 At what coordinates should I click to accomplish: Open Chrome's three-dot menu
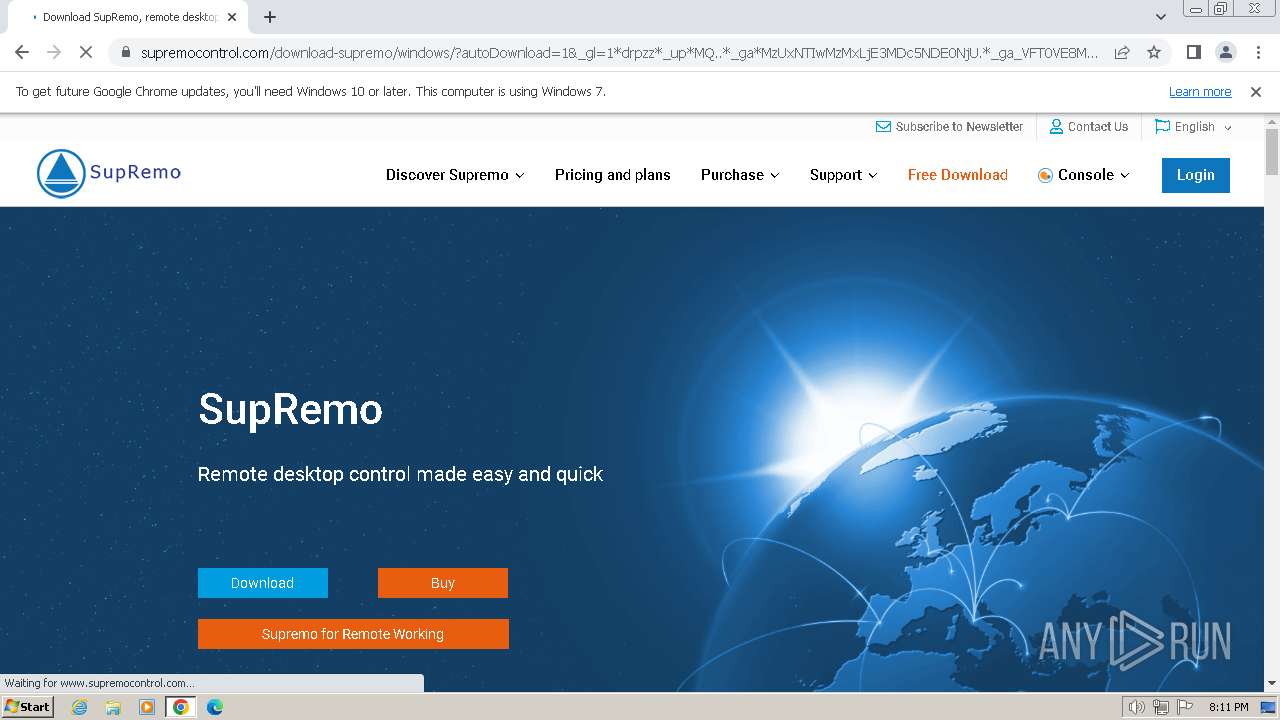pyautogui.click(x=1257, y=52)
